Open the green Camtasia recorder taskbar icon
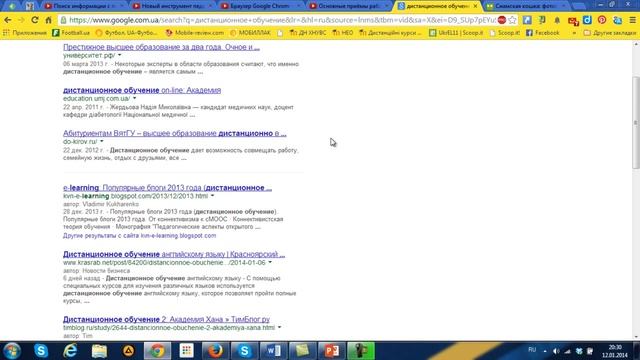This screenshot has height=360, width=640. pos(361,351)
